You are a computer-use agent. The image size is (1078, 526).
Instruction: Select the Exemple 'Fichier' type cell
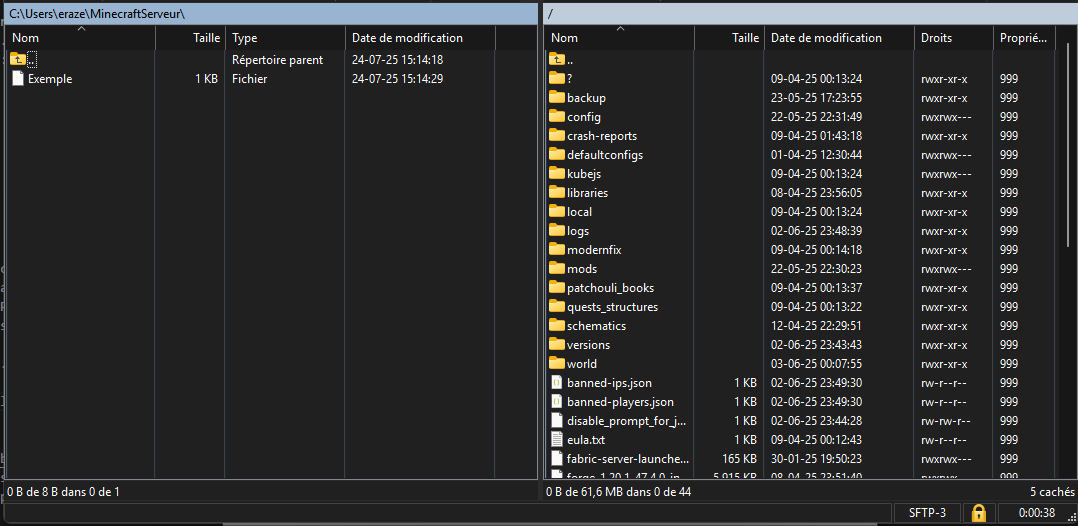(x=250, y=79)
